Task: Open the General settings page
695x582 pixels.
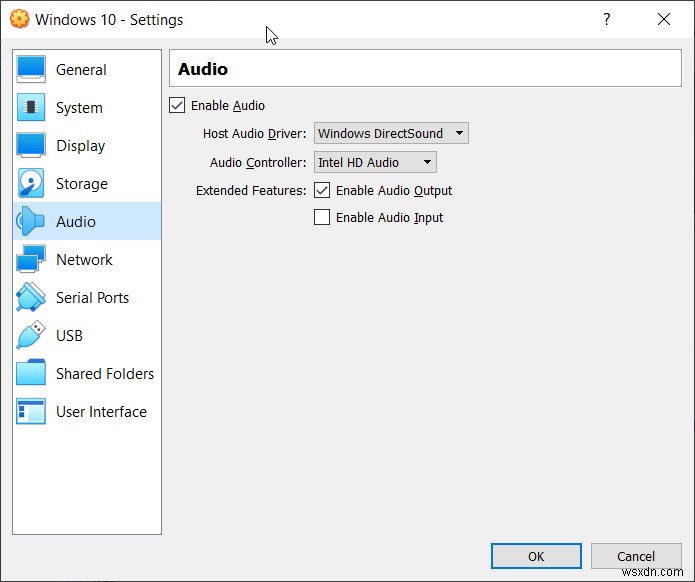Action: tap(87, 70)
